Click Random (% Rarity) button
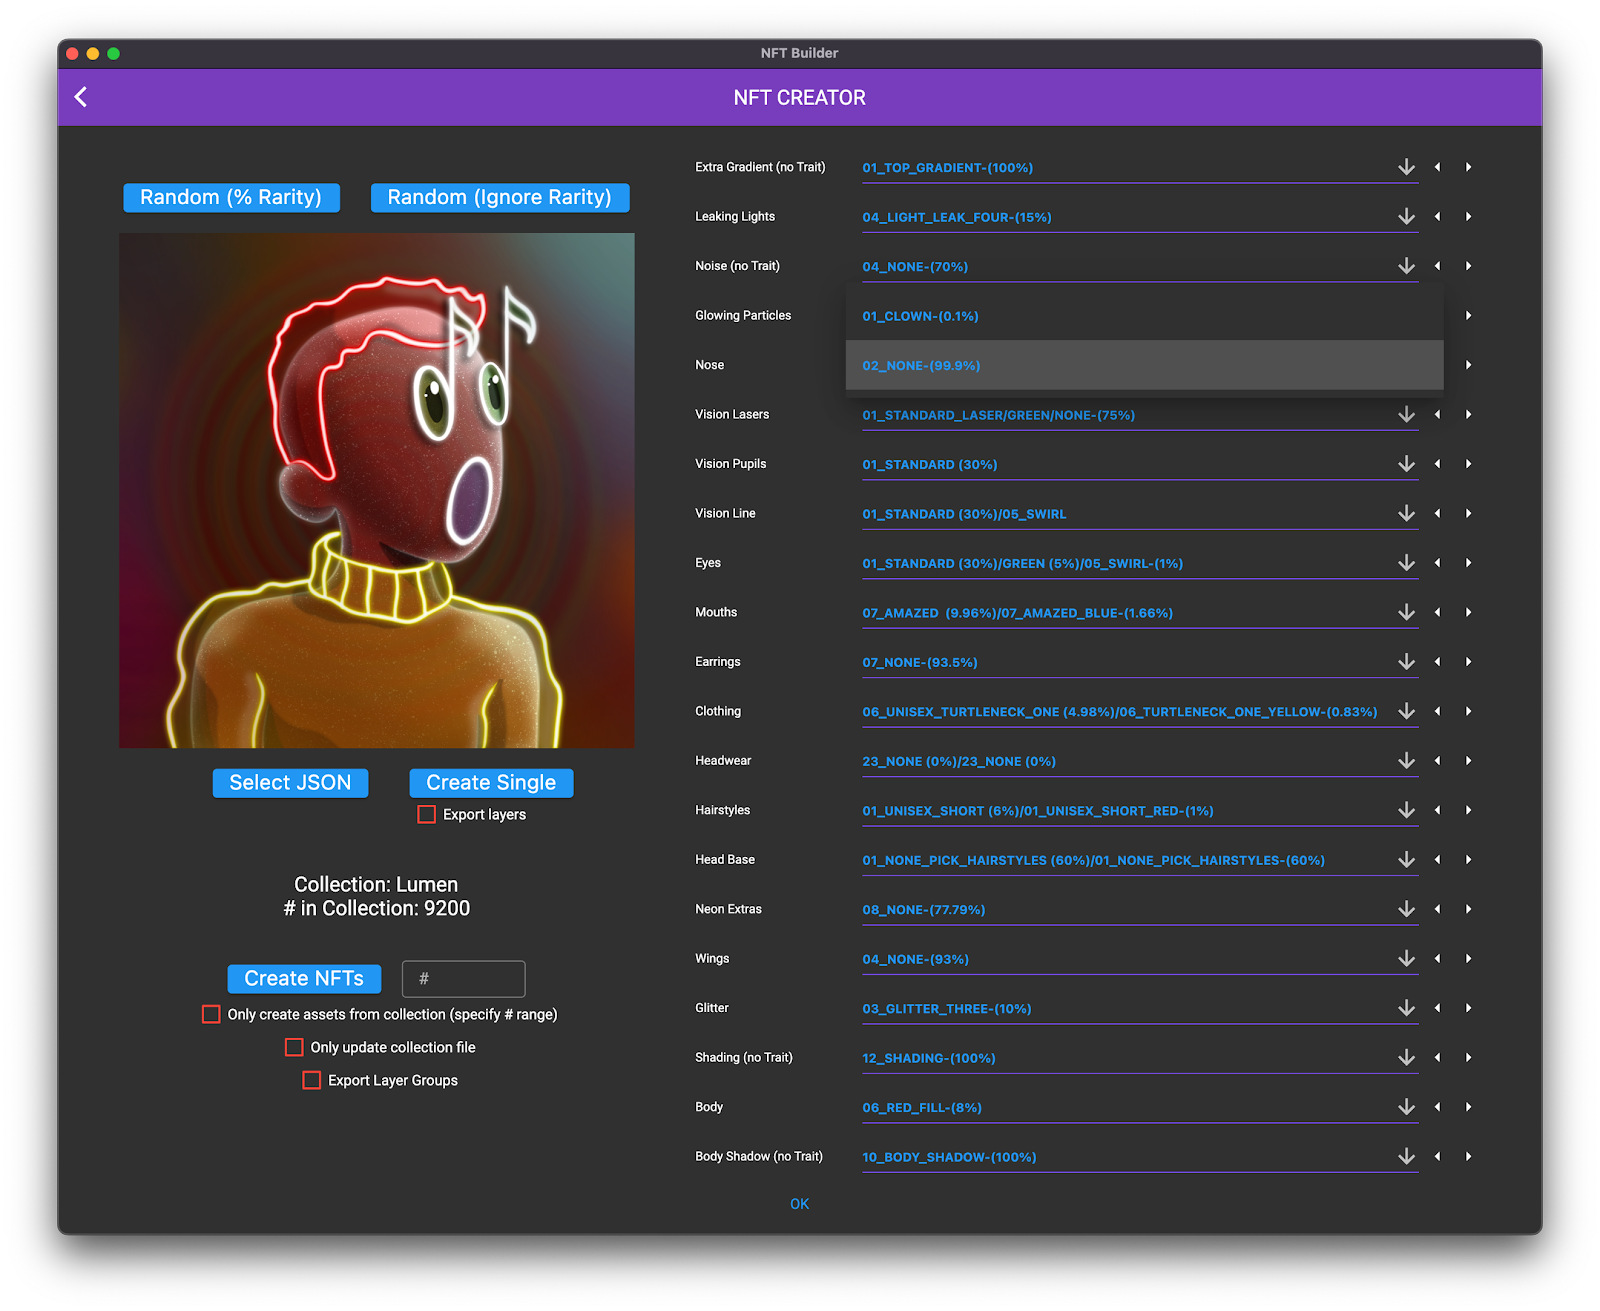This screenshot has width=1600, height=1311. coord(231,198)
